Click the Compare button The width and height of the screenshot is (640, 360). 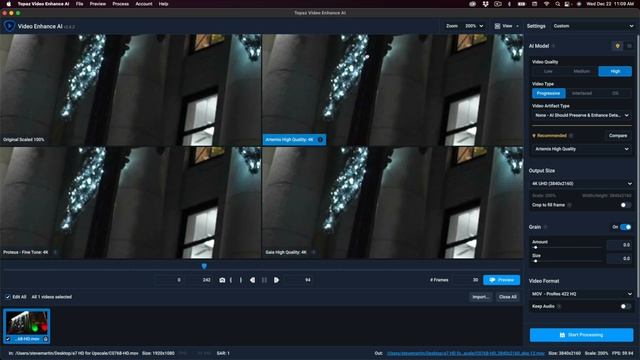point(618,136)
